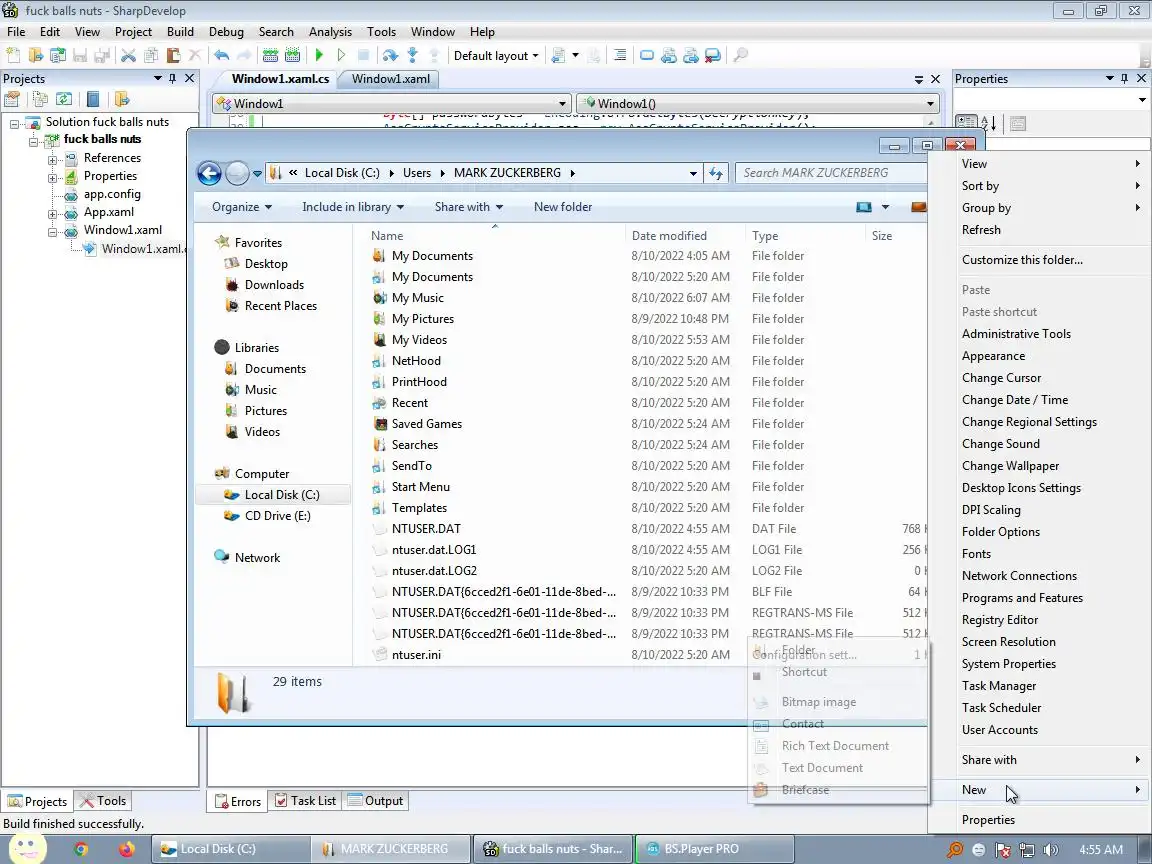The width and height of the screenshot is (1152, 864).
Task: Collapse the Window1.xaml tree node
Action: coord(53,232)
